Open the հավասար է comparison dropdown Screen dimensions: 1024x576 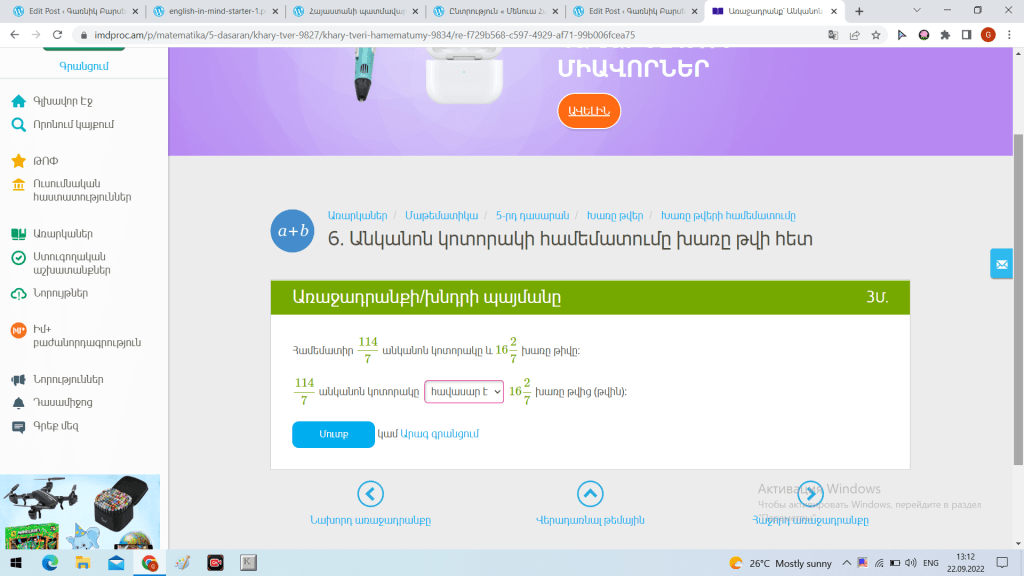[x=464, y=392]
